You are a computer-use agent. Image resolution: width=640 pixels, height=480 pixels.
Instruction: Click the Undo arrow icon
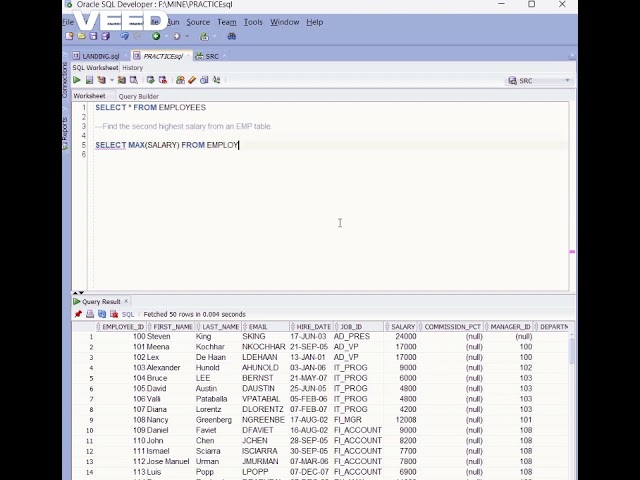click(x=124, y=36)
